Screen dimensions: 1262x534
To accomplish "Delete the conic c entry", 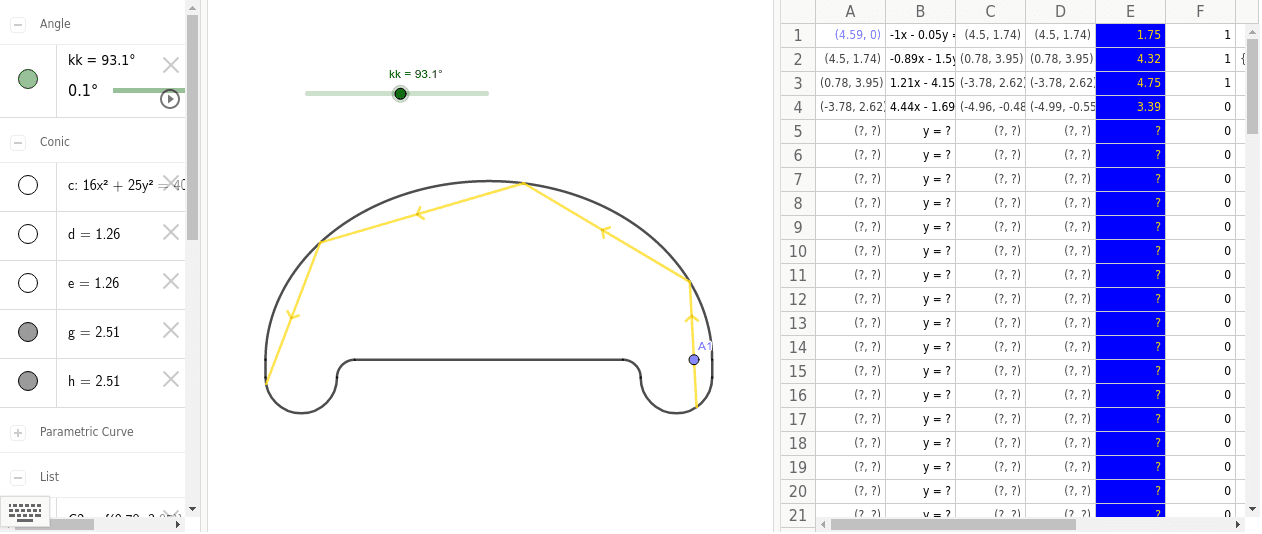I will pyautogui.click(x=171, y=183).
